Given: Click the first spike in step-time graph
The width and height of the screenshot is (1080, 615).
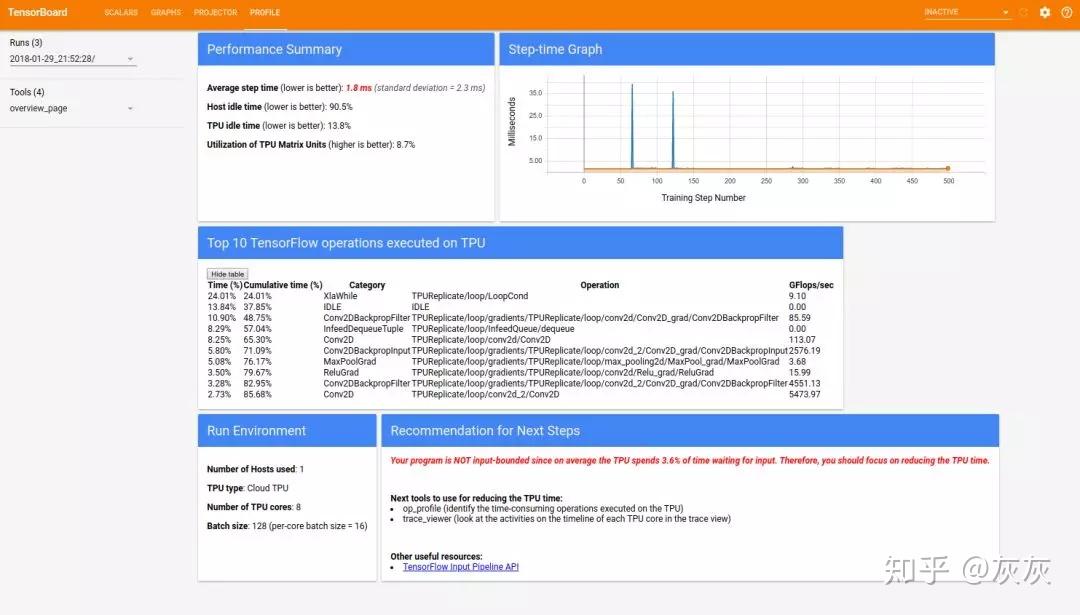Looking at the screenshot, I should point(632,126).
